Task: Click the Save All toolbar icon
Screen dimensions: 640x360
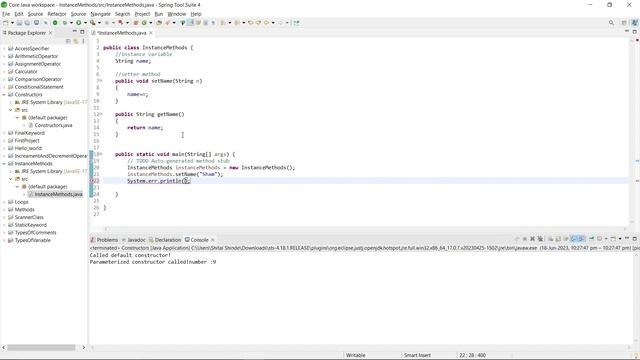Action: (x=27, y=23)
